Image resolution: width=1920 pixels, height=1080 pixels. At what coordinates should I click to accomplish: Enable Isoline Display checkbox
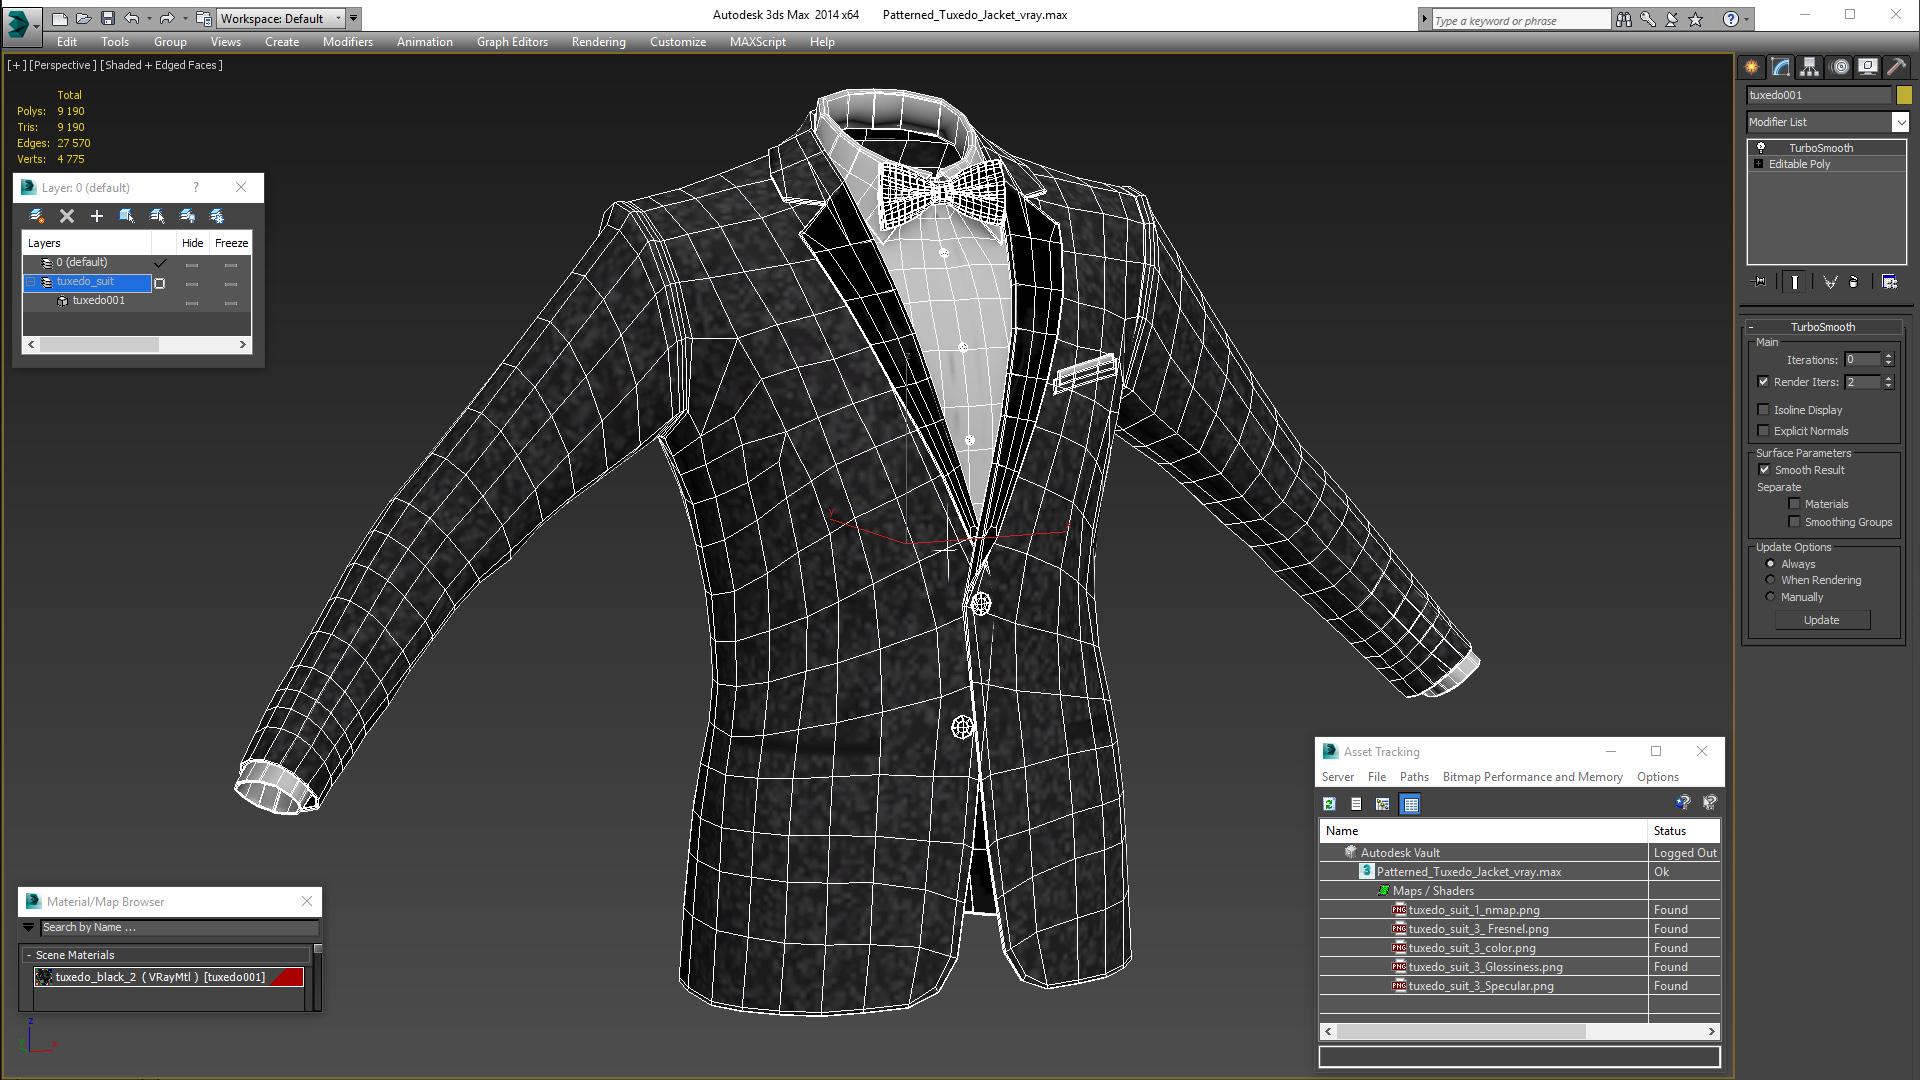point(1764,410)
